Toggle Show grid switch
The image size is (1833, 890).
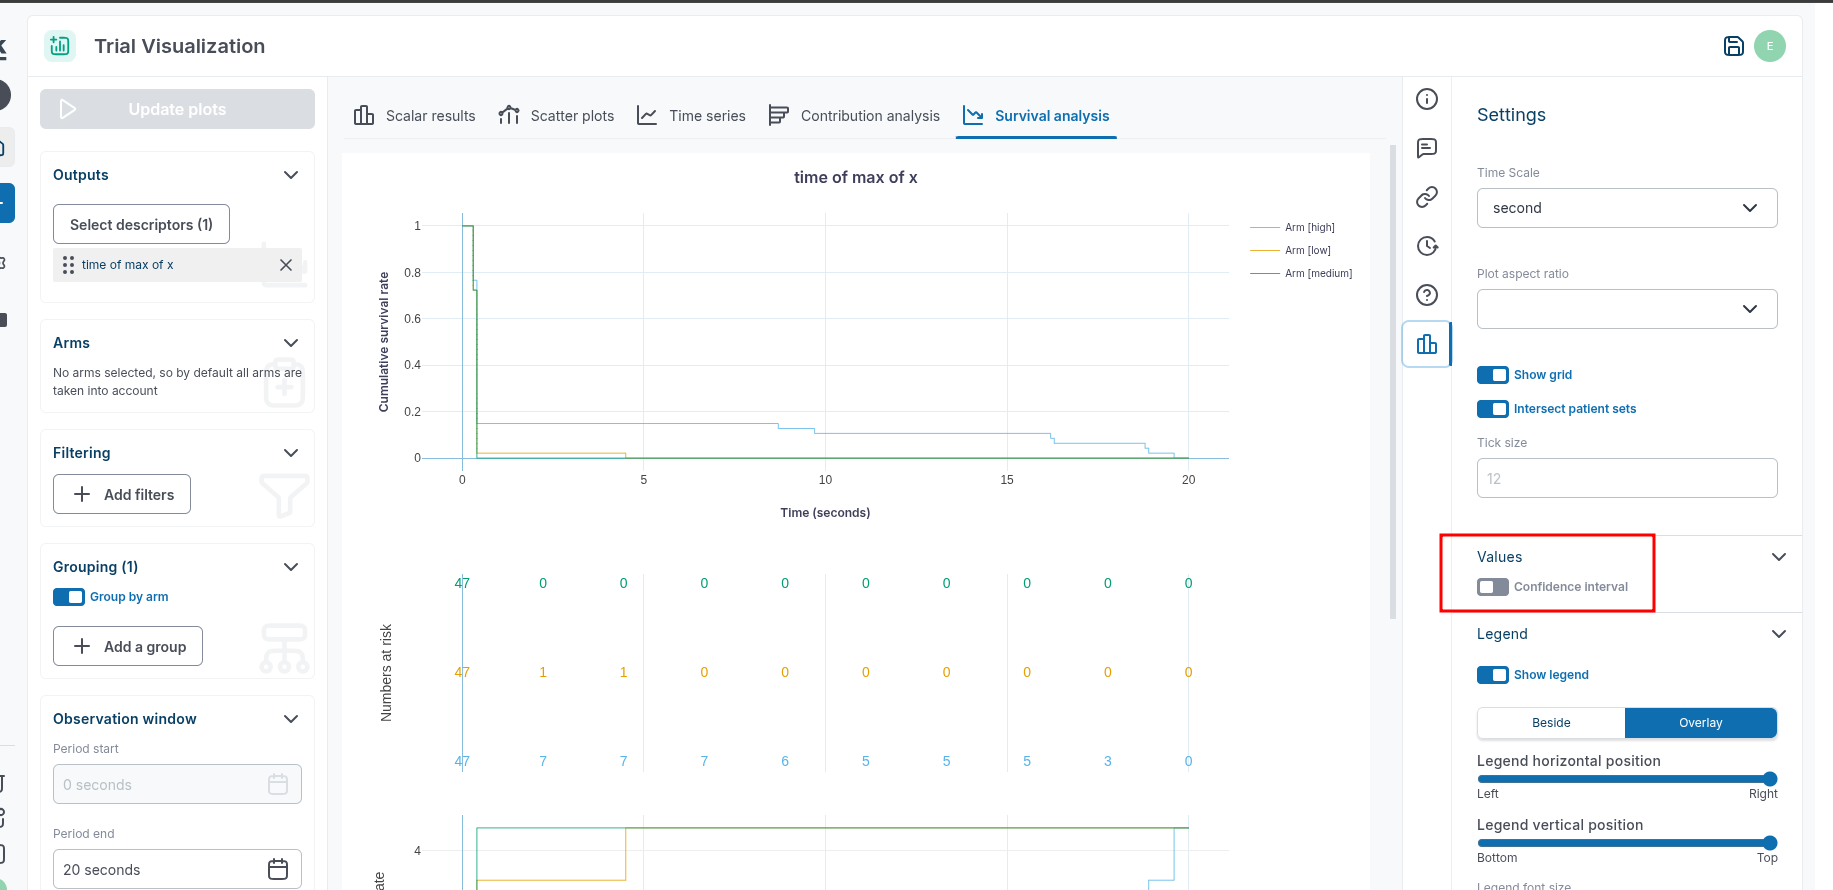[1493, 375]
